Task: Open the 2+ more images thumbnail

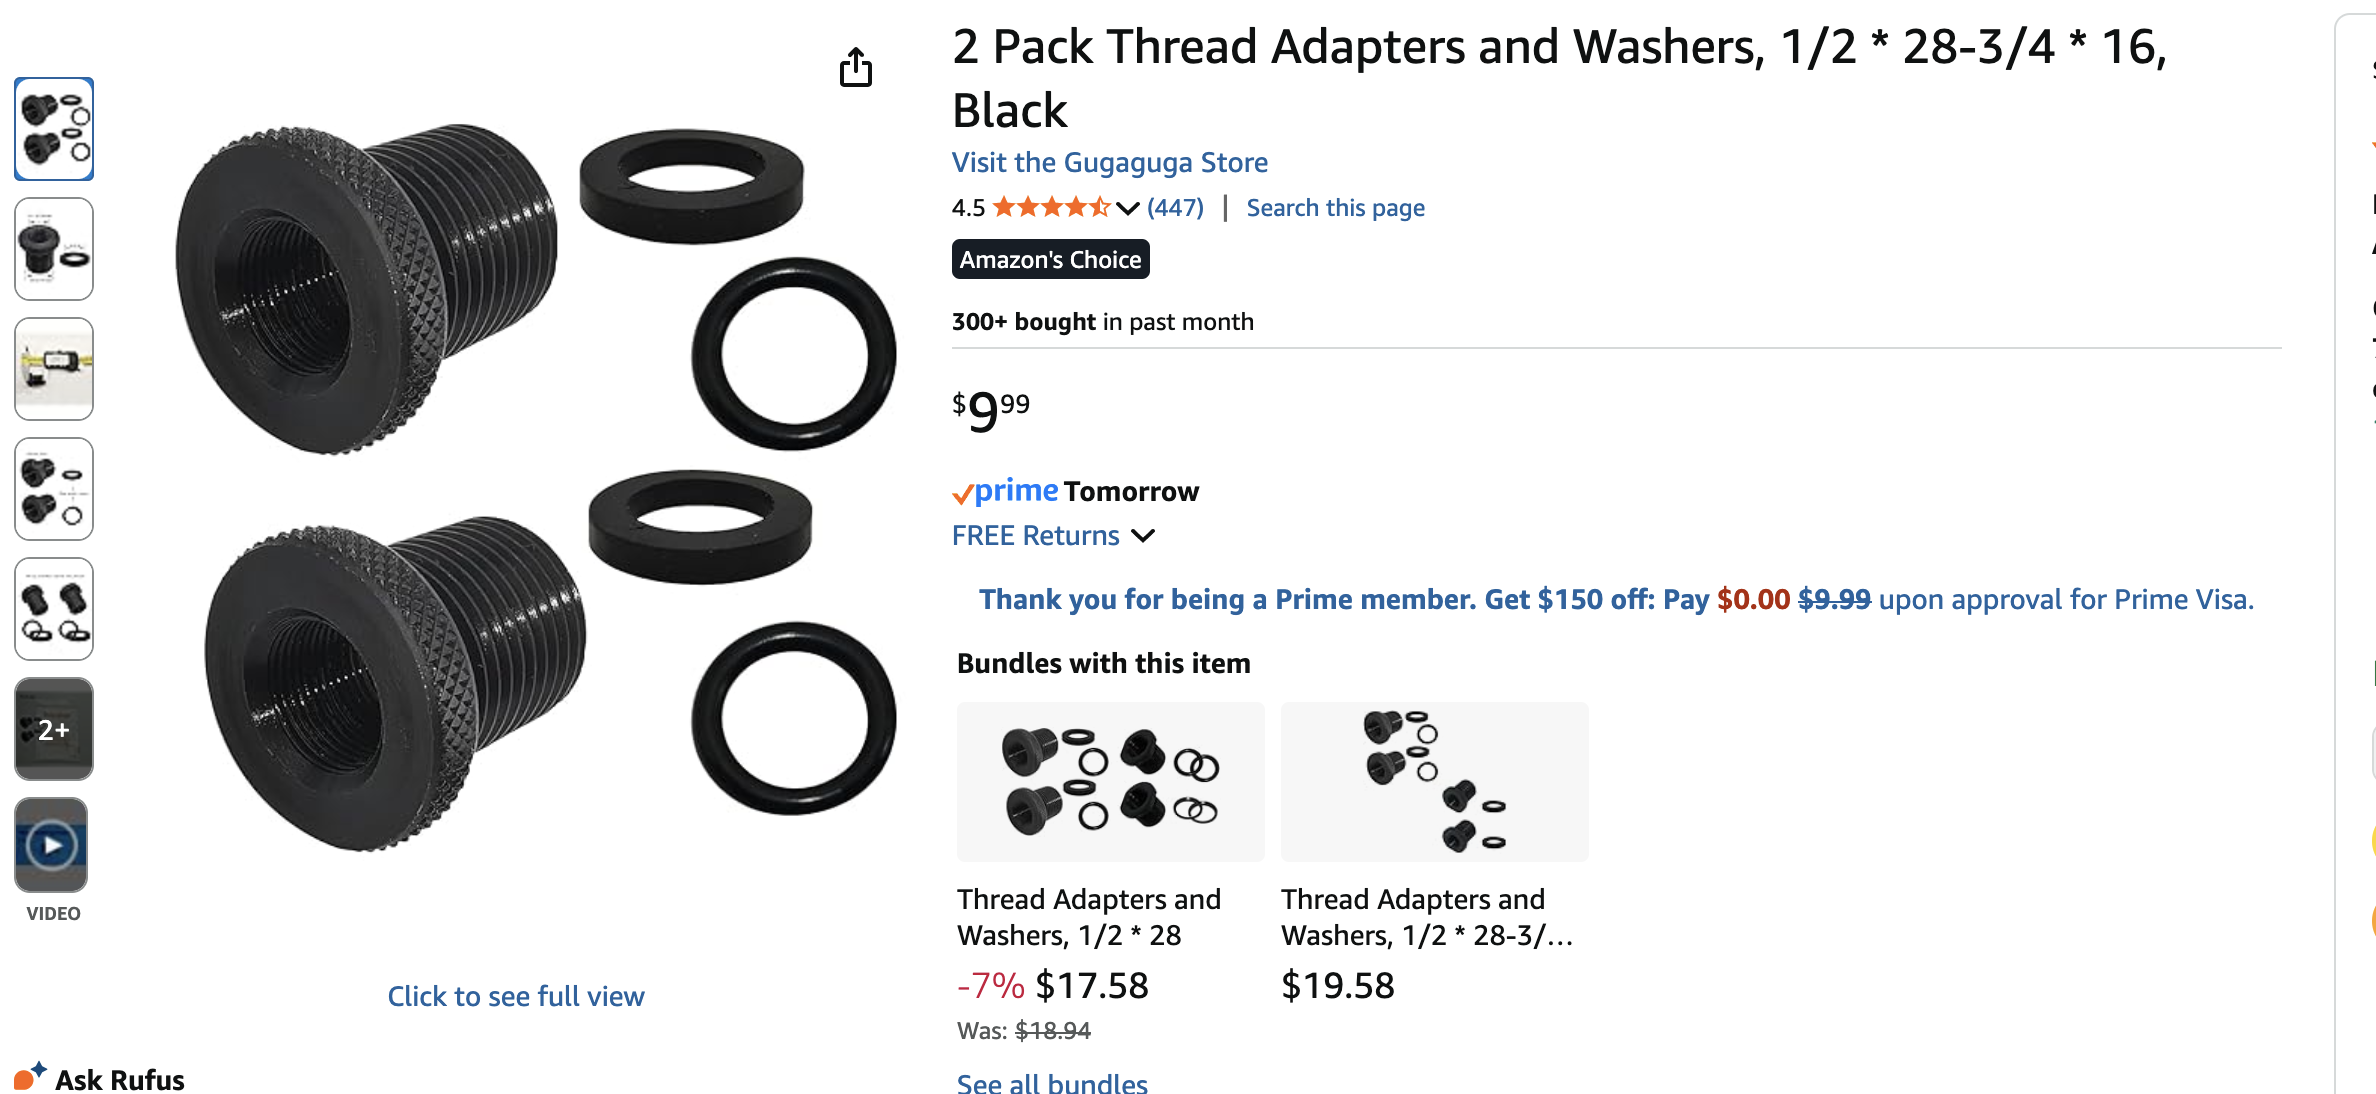Action: tap(54, 729)
